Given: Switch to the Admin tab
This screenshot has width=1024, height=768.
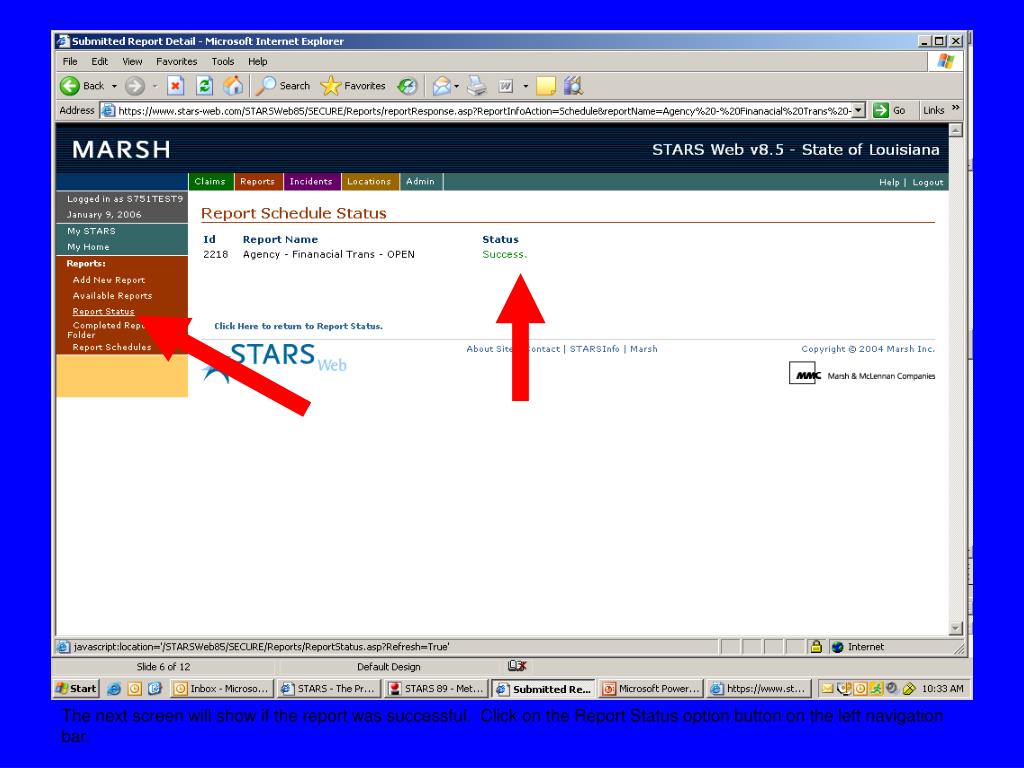Looking at the screenshot, I should tap(420, 182).
